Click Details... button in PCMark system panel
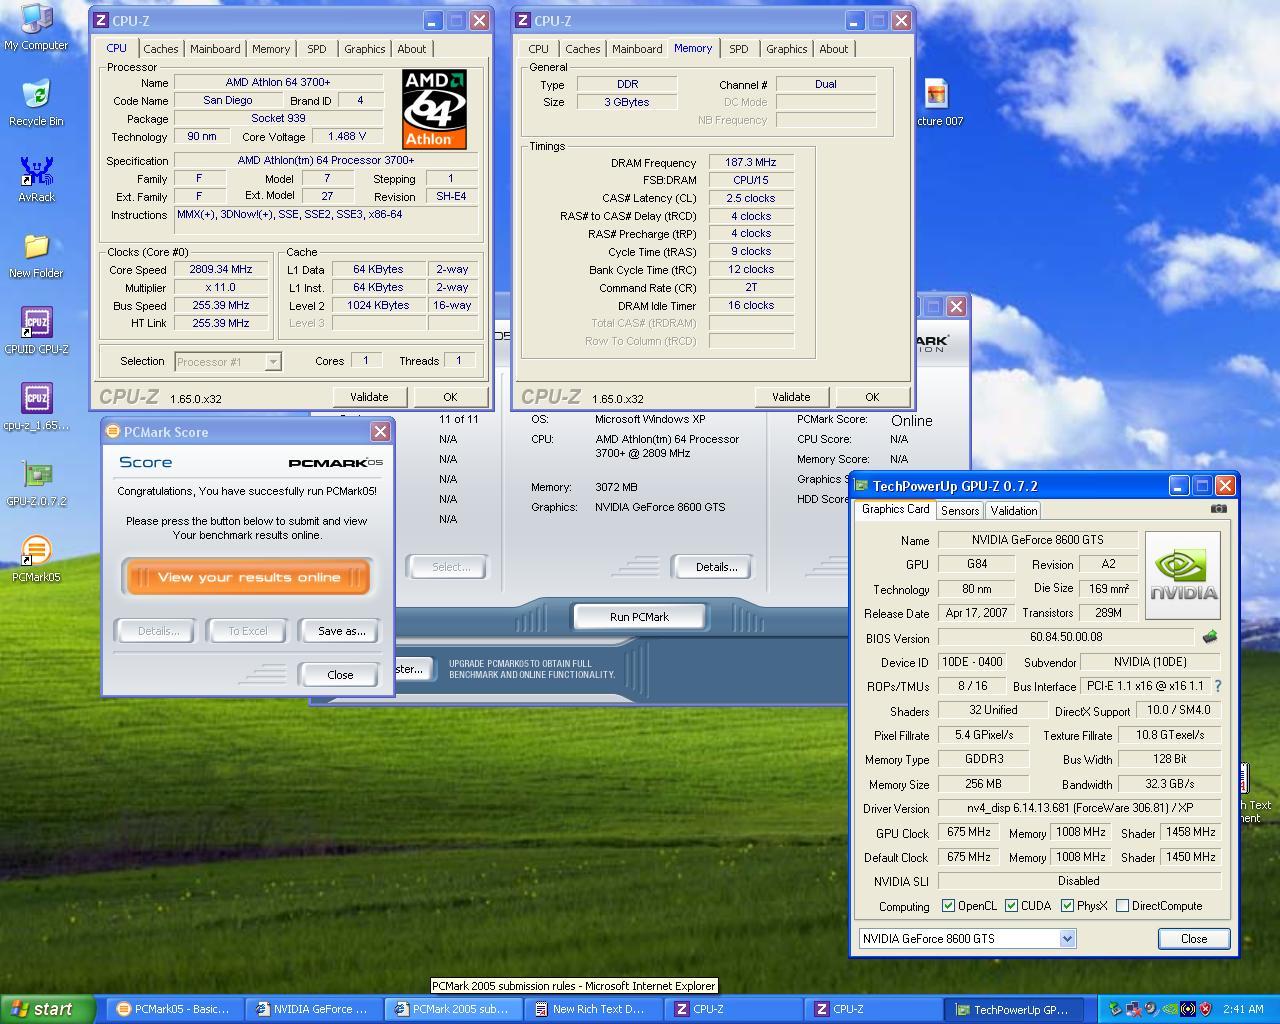Image resolution: width=1280 pixels, height=1024 pixels. [x=716, y=567]
